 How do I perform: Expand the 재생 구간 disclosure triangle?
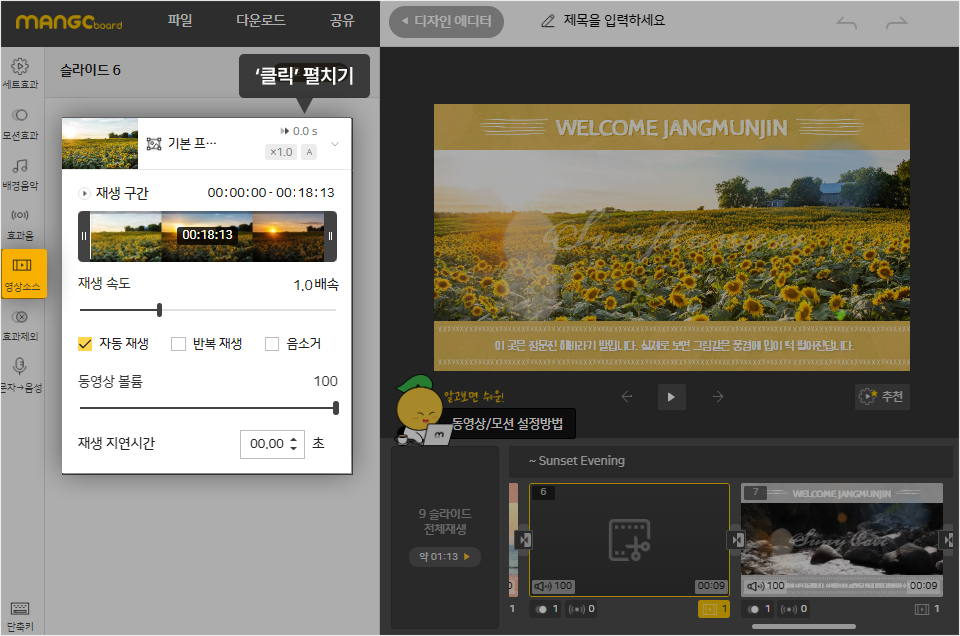coord(84,193)
